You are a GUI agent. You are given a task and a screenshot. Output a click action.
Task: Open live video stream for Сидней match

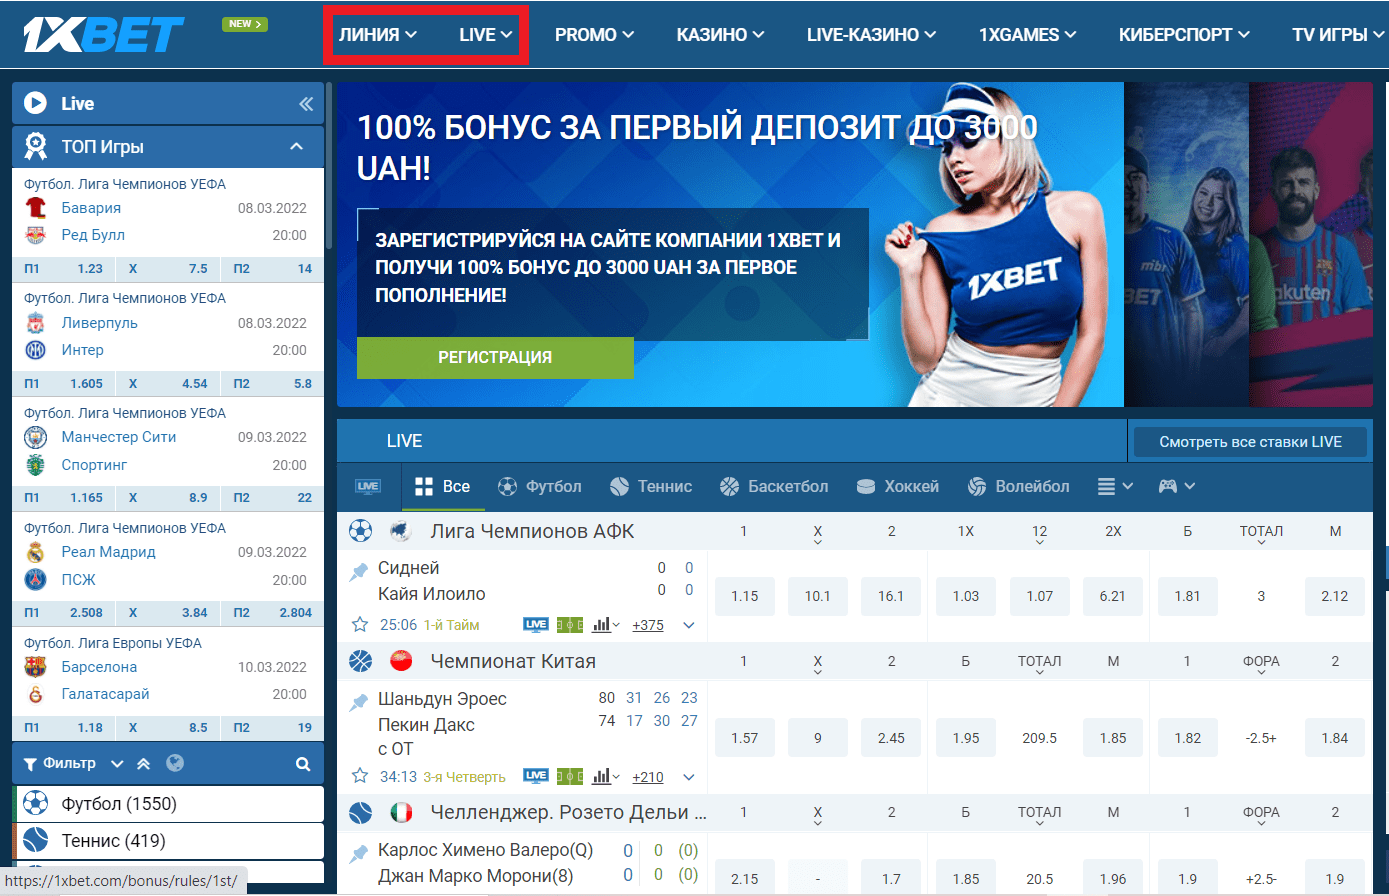536,625
